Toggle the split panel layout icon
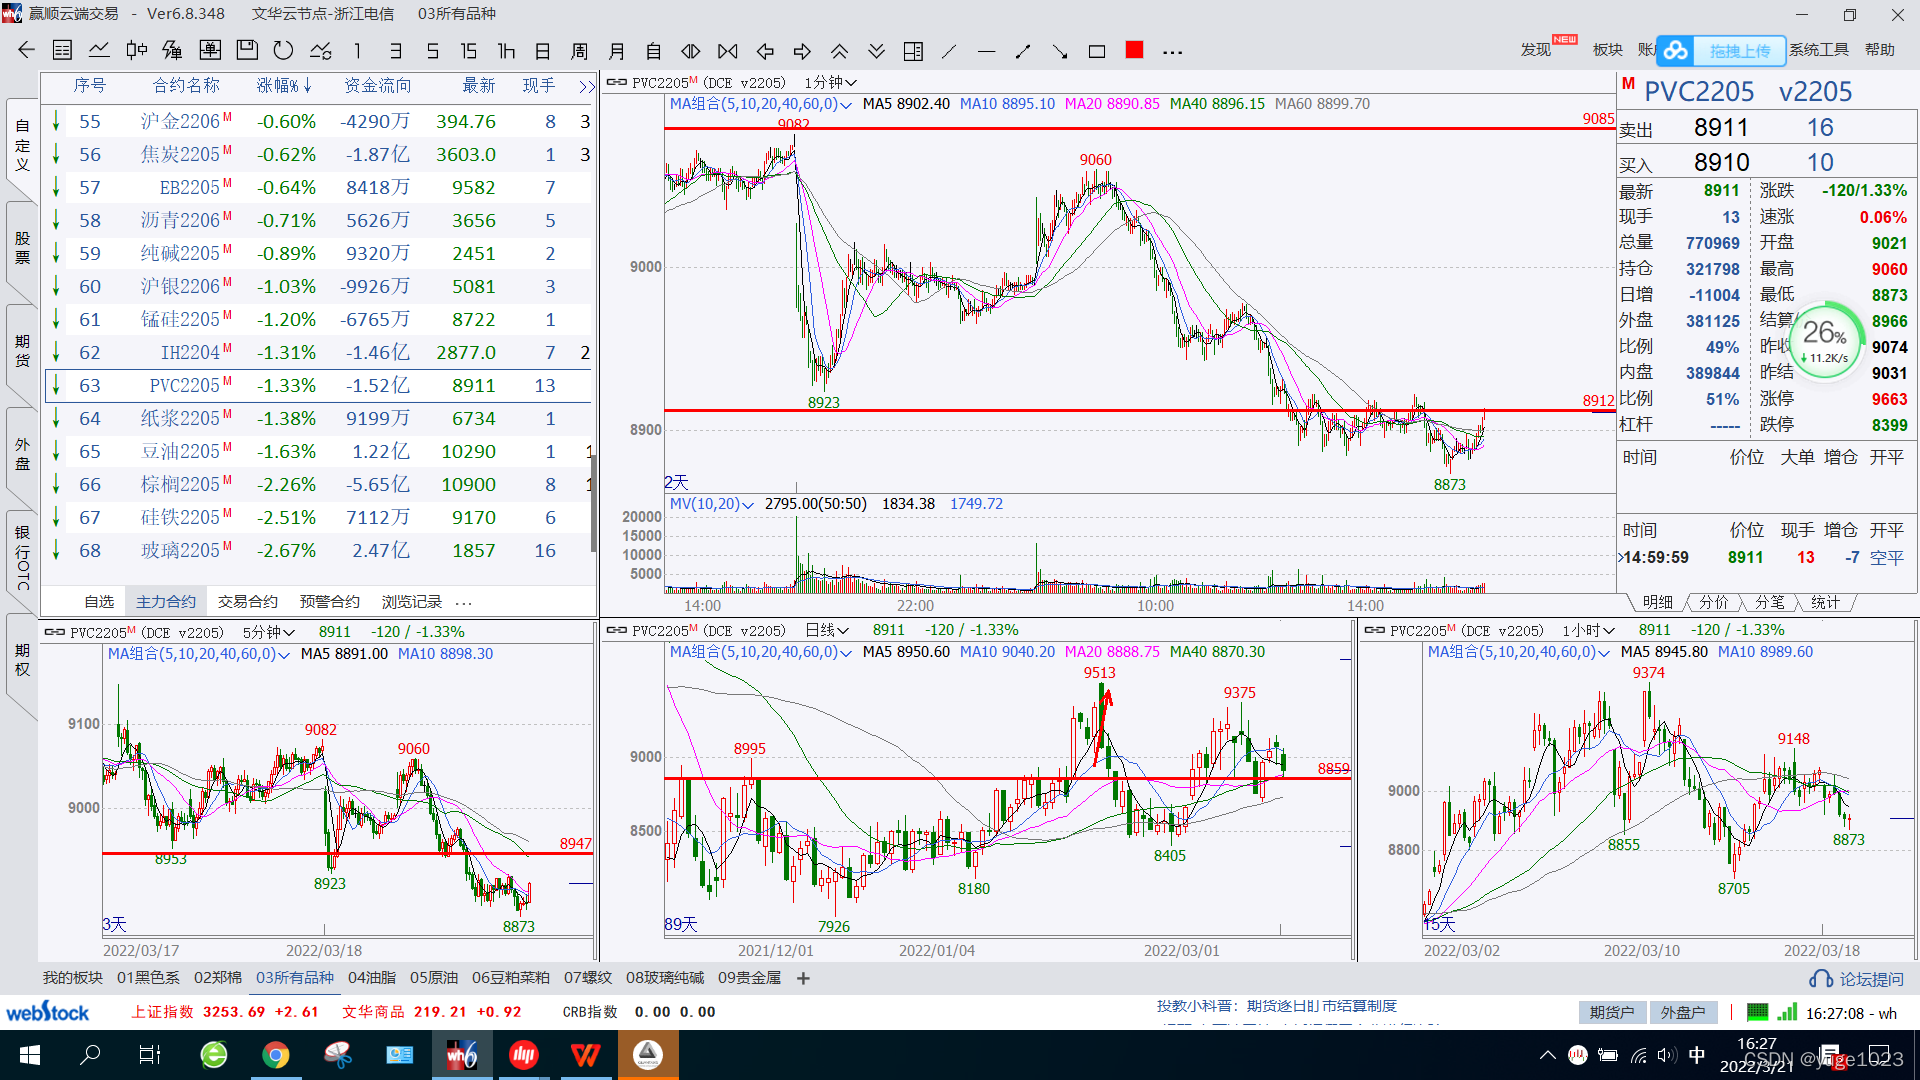Viewport: 1920px width, 1080px height. click(913, 51)
